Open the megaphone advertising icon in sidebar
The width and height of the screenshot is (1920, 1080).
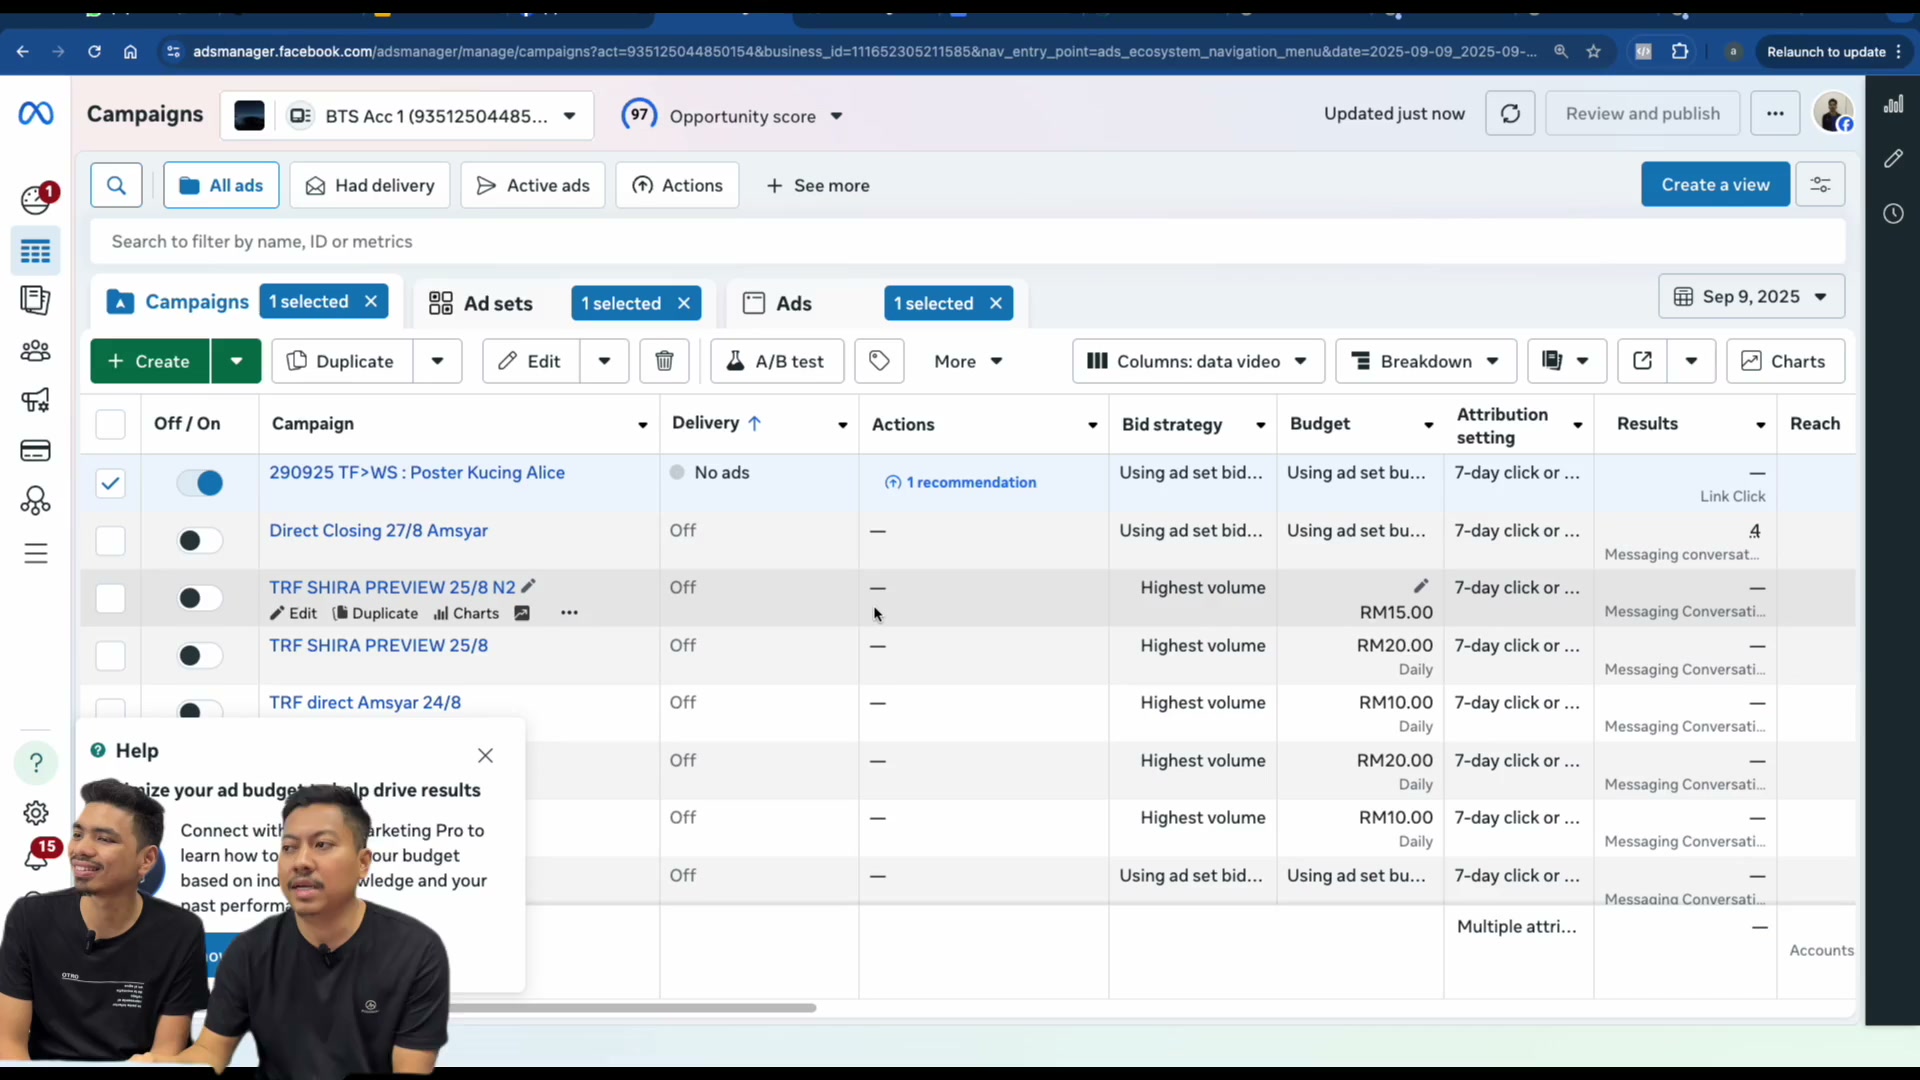[35, 401]
